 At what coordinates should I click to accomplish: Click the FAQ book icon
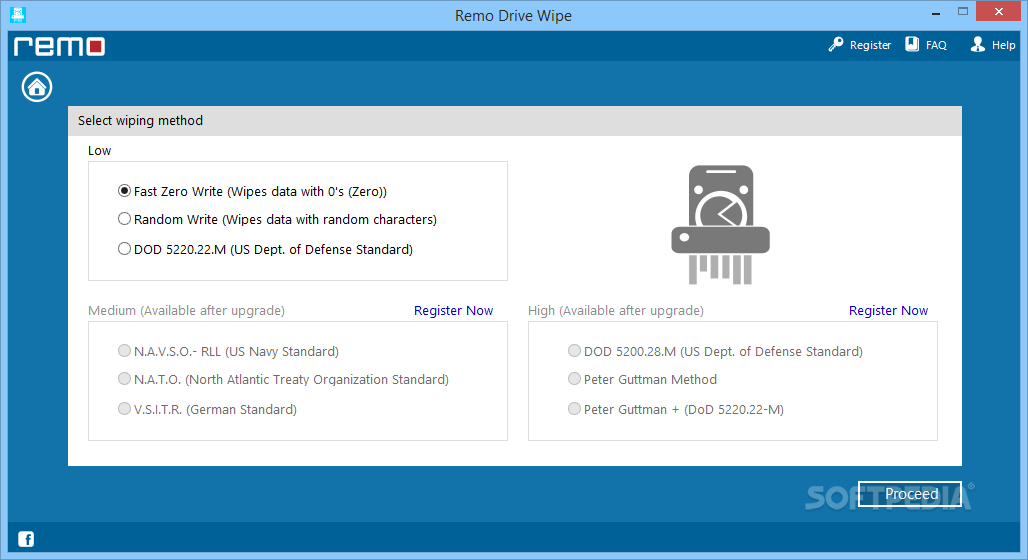click(912, 45)
